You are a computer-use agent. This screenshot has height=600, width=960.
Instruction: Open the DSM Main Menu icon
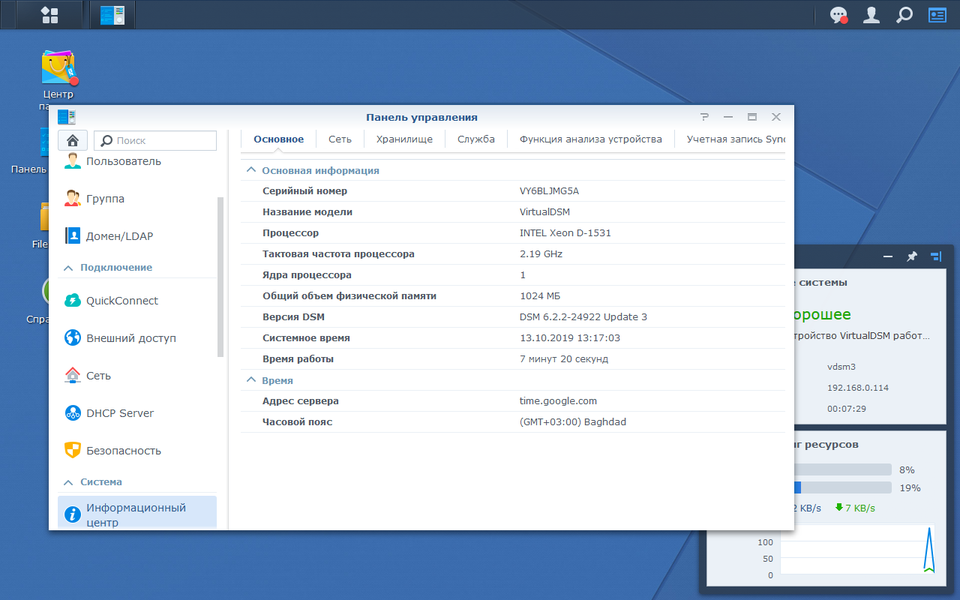[x=50, y=15]
